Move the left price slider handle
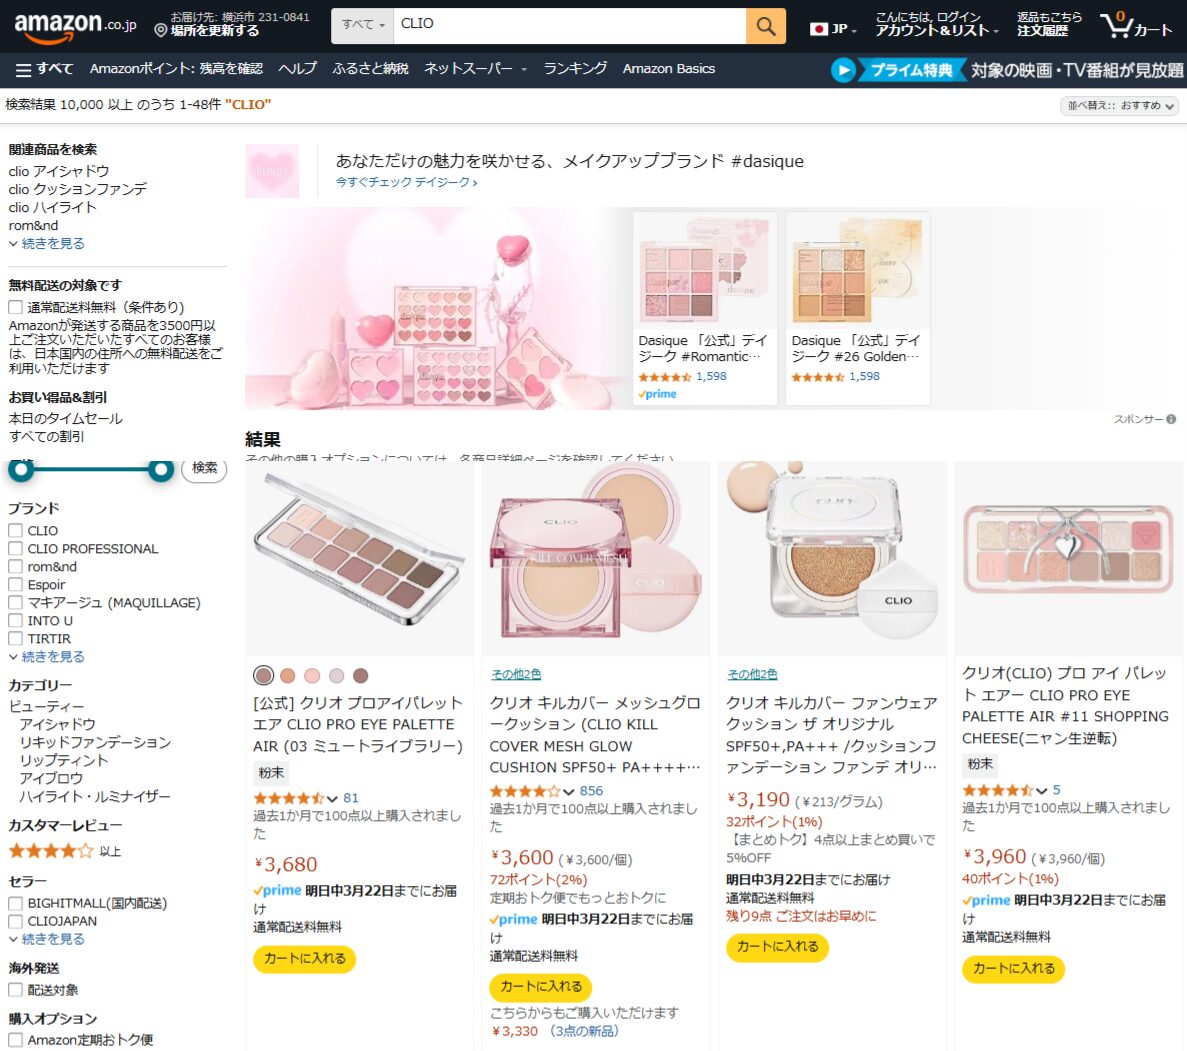Image resolution: width=1187 pixels, height=1051 pixels. click(20, 470)
